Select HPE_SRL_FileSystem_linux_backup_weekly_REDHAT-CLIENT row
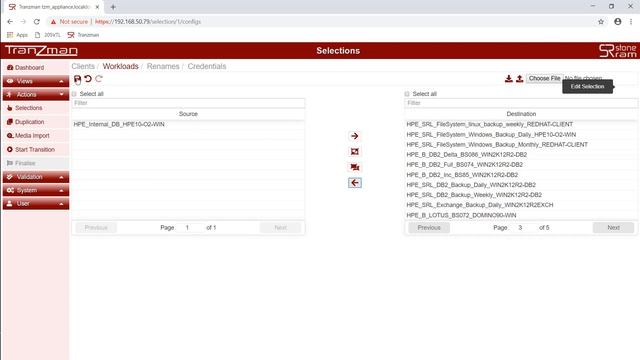This screenshot has width=640, height=360. (521, 124)
